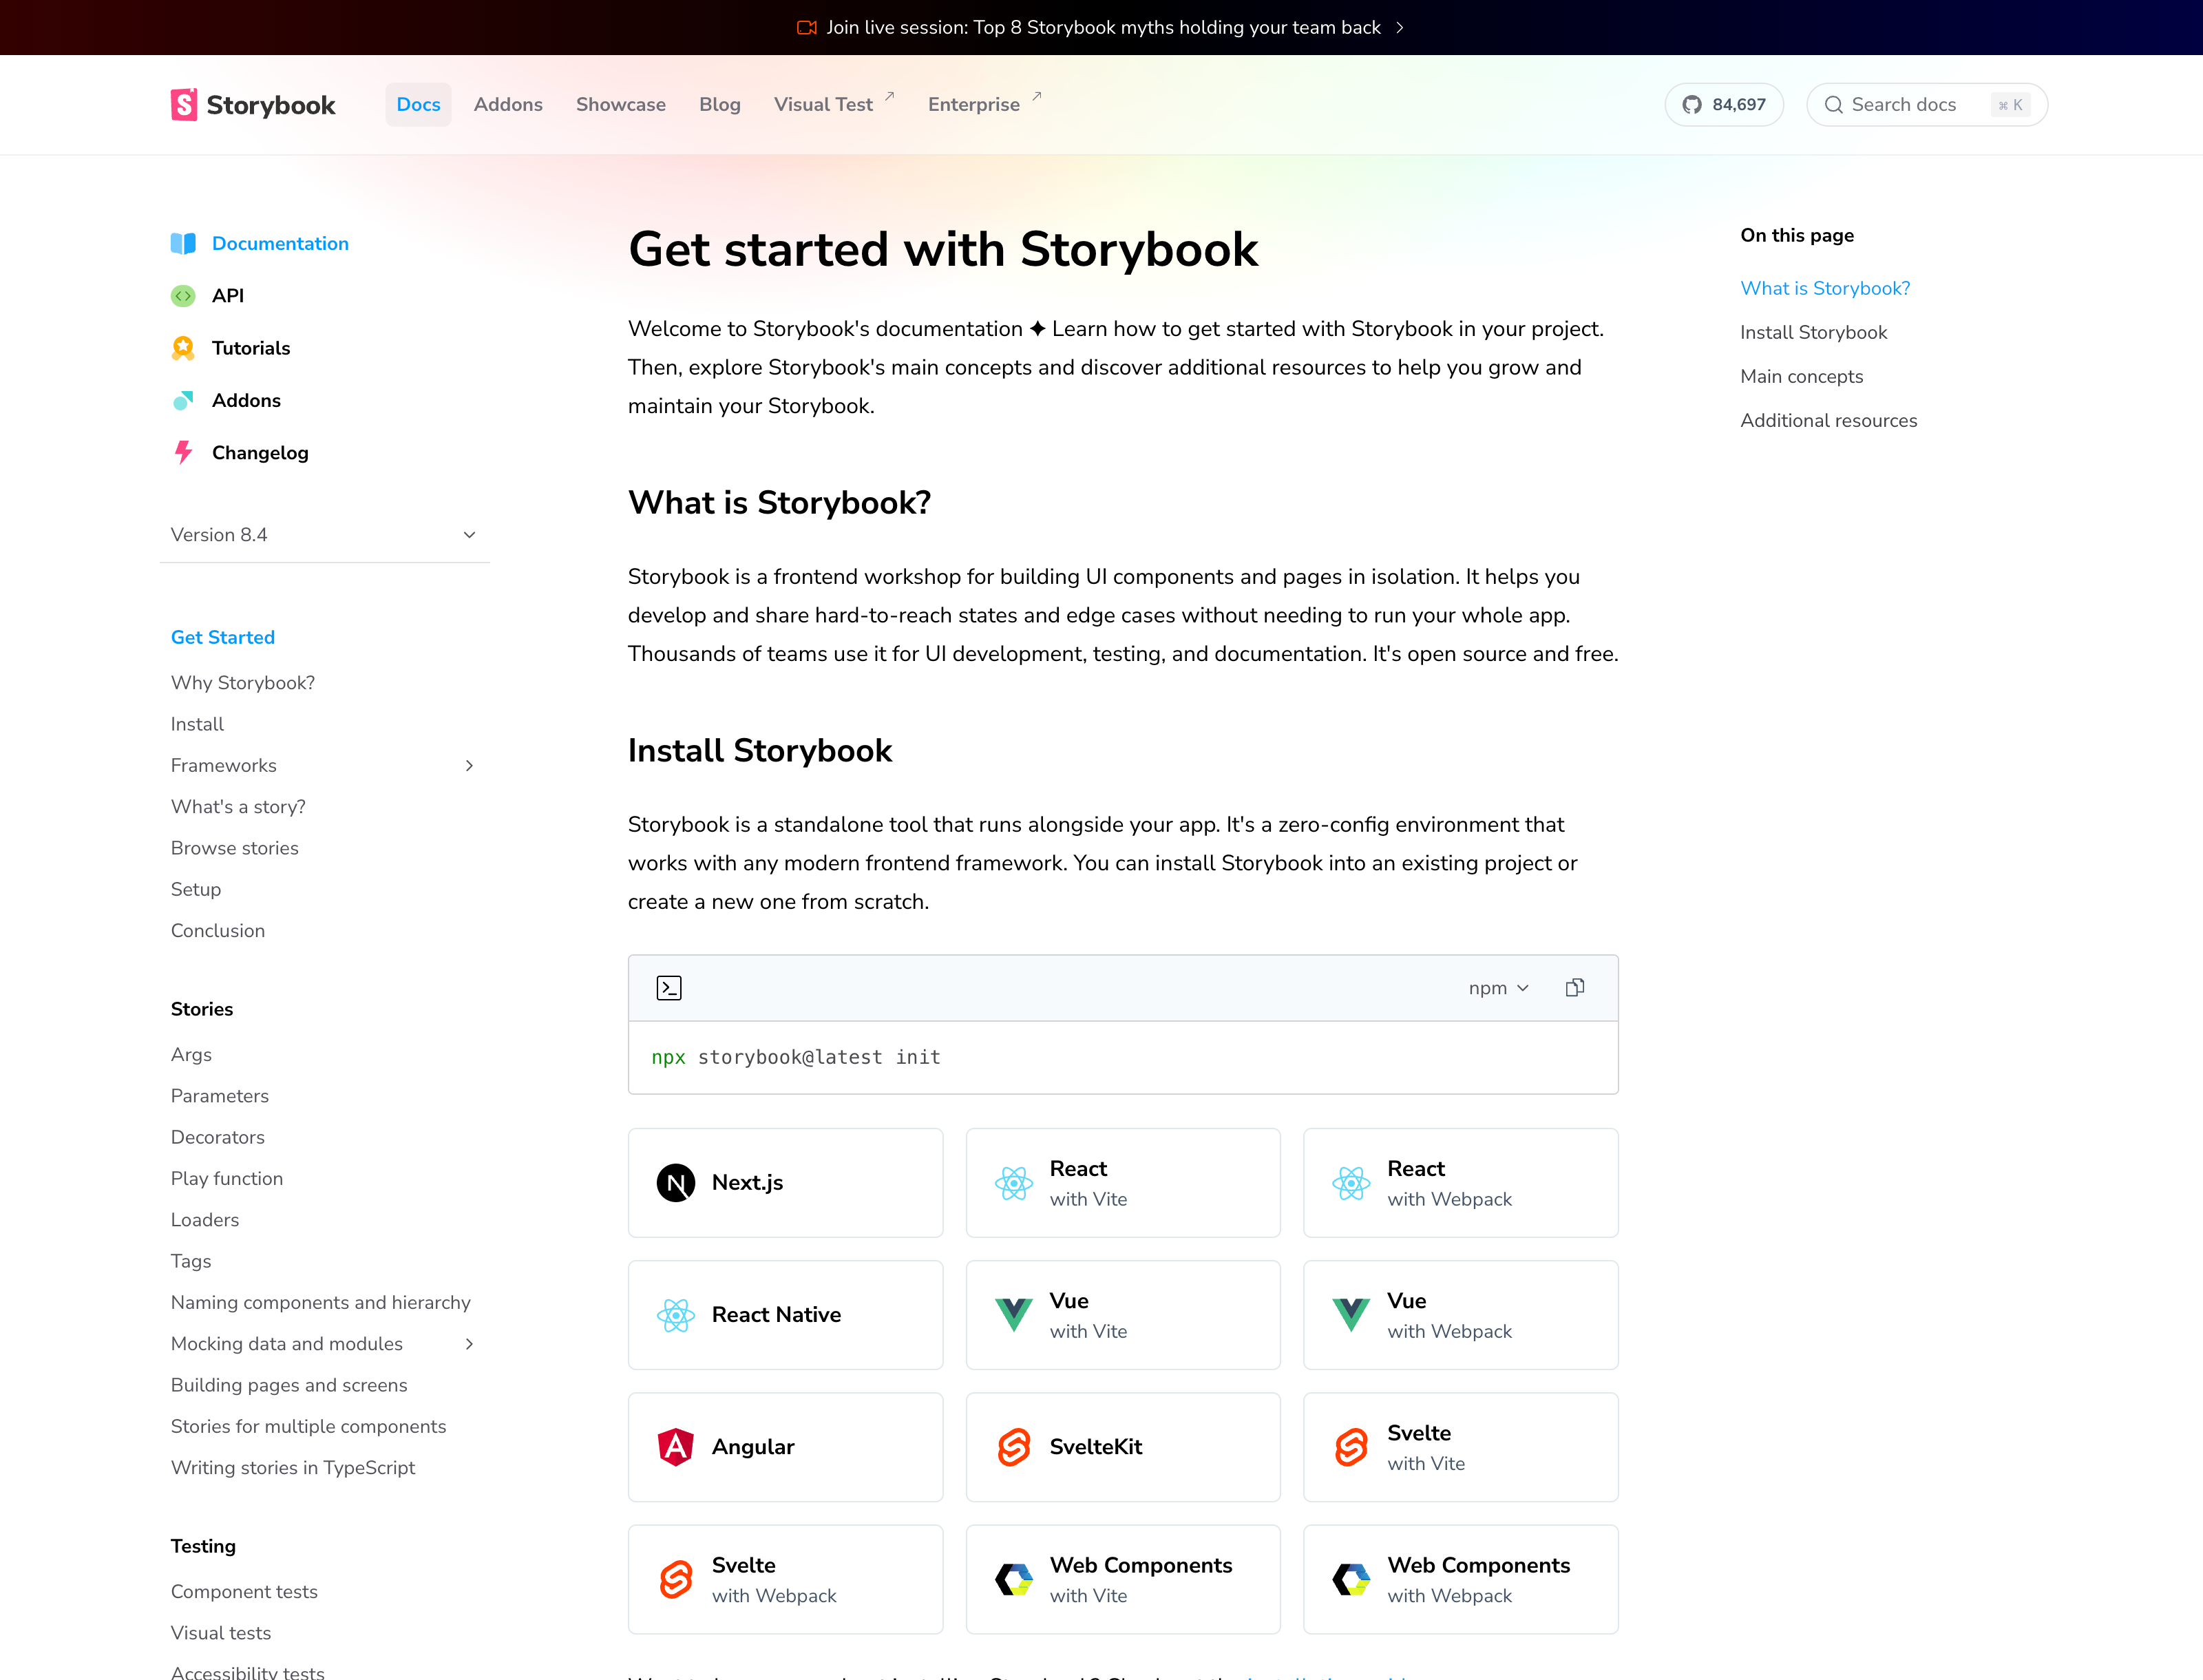Jump to Main concepts section link
The width and height of the screenshot is (2203, 1680).
(1801, 377)
